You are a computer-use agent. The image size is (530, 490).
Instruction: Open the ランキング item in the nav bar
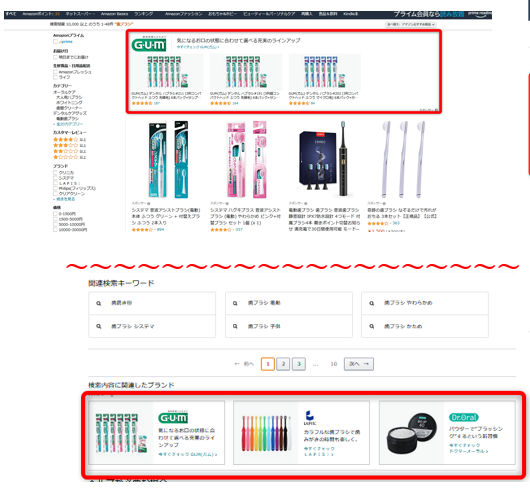(144, 14)
